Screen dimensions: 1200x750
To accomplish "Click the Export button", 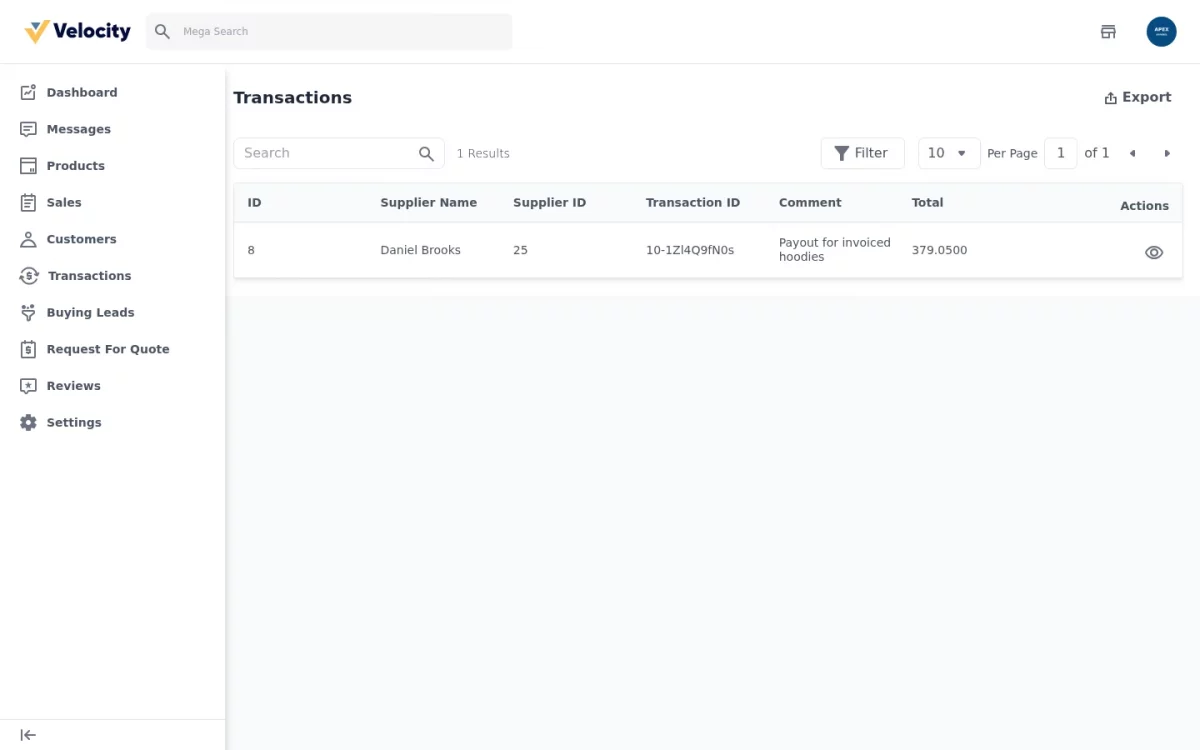I will tap(1138, 97).
